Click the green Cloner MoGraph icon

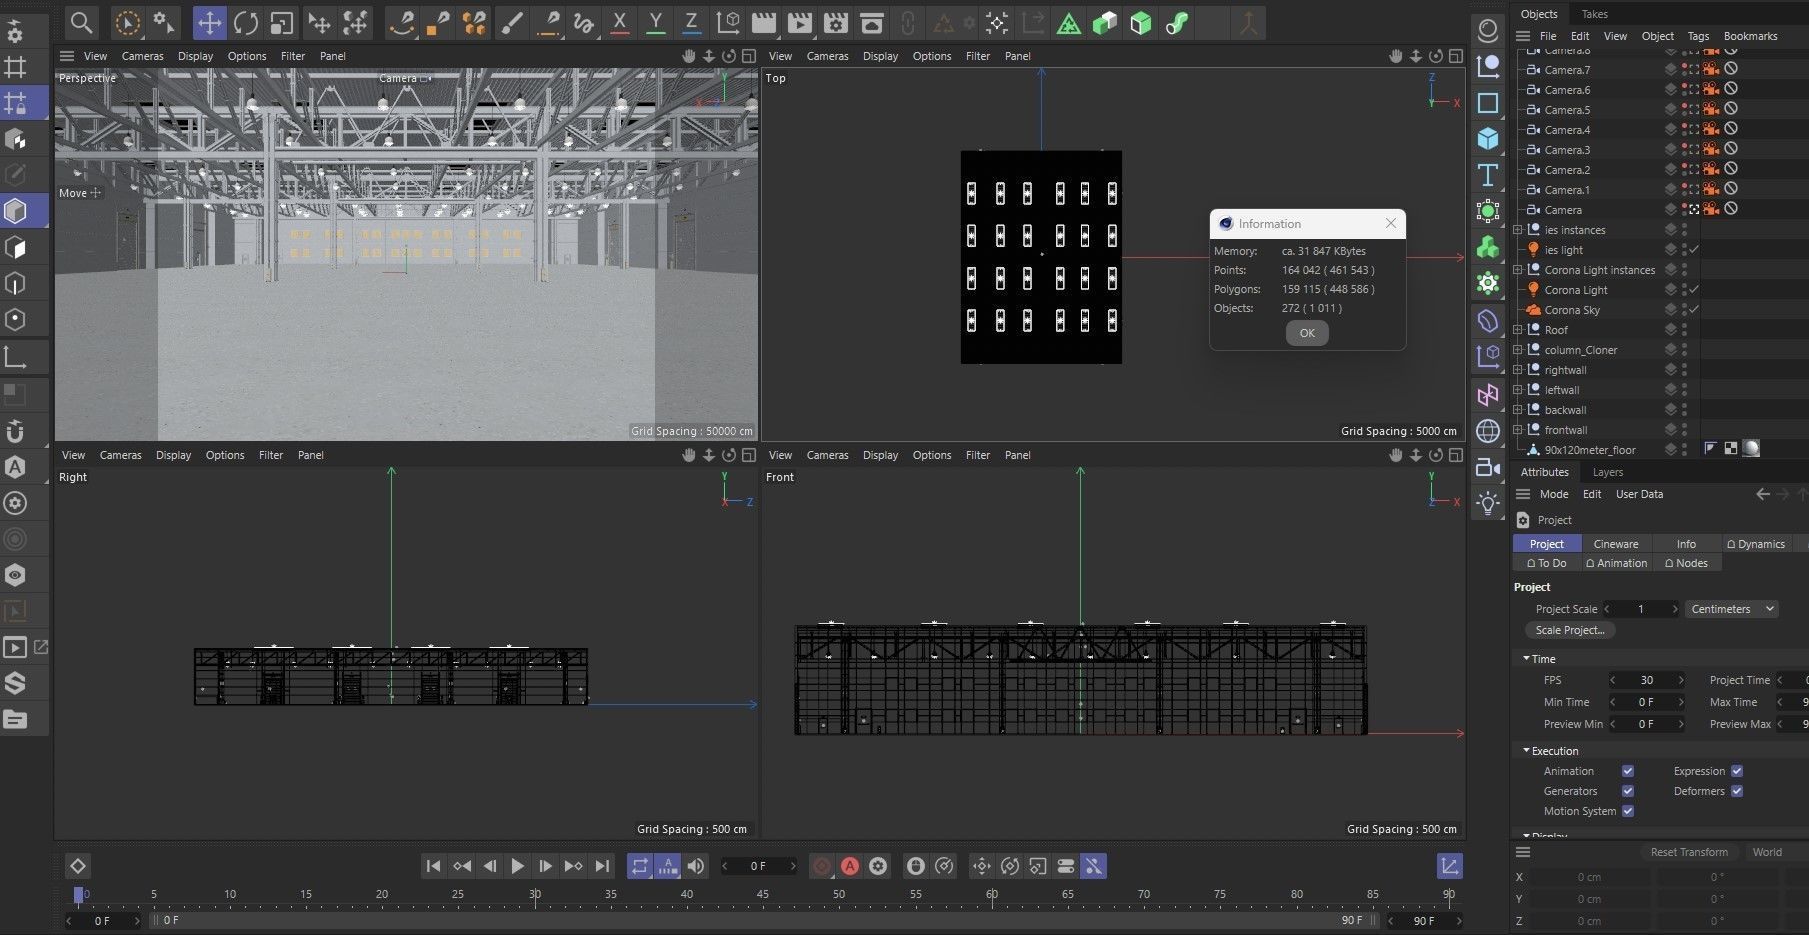coord(1488,247)
